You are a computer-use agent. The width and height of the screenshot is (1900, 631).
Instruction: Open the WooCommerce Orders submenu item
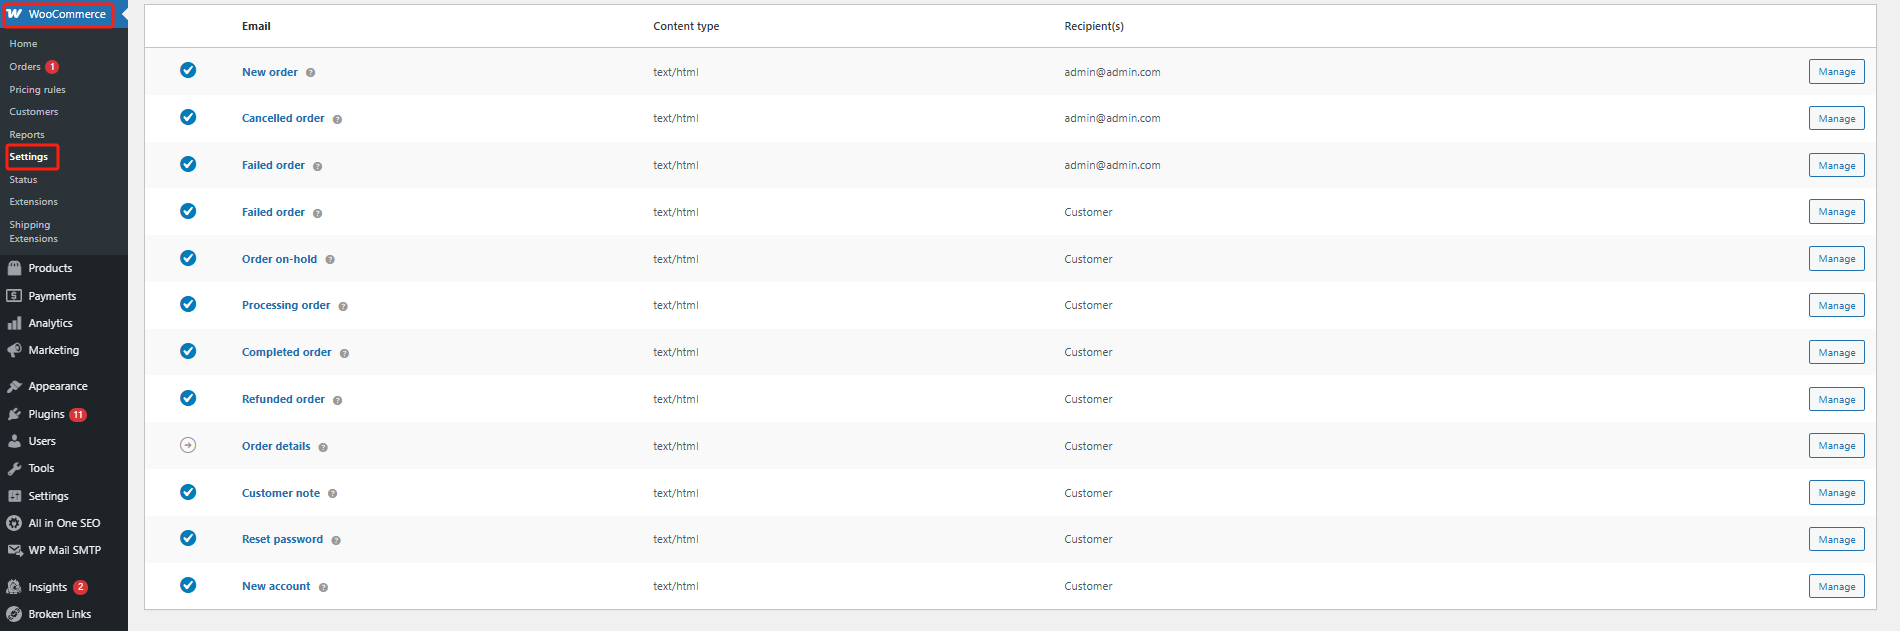pos(25,67)
